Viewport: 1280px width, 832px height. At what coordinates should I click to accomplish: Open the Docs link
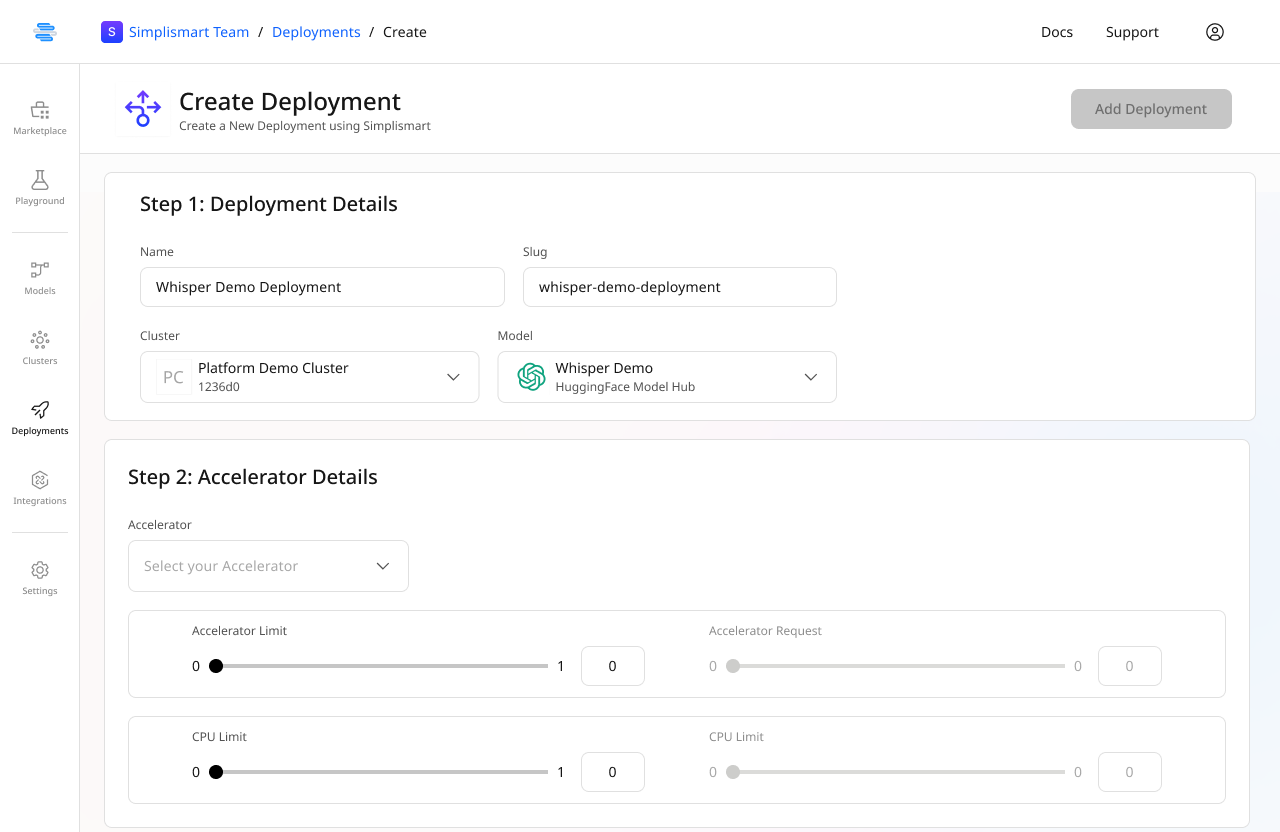[1057, 32]
